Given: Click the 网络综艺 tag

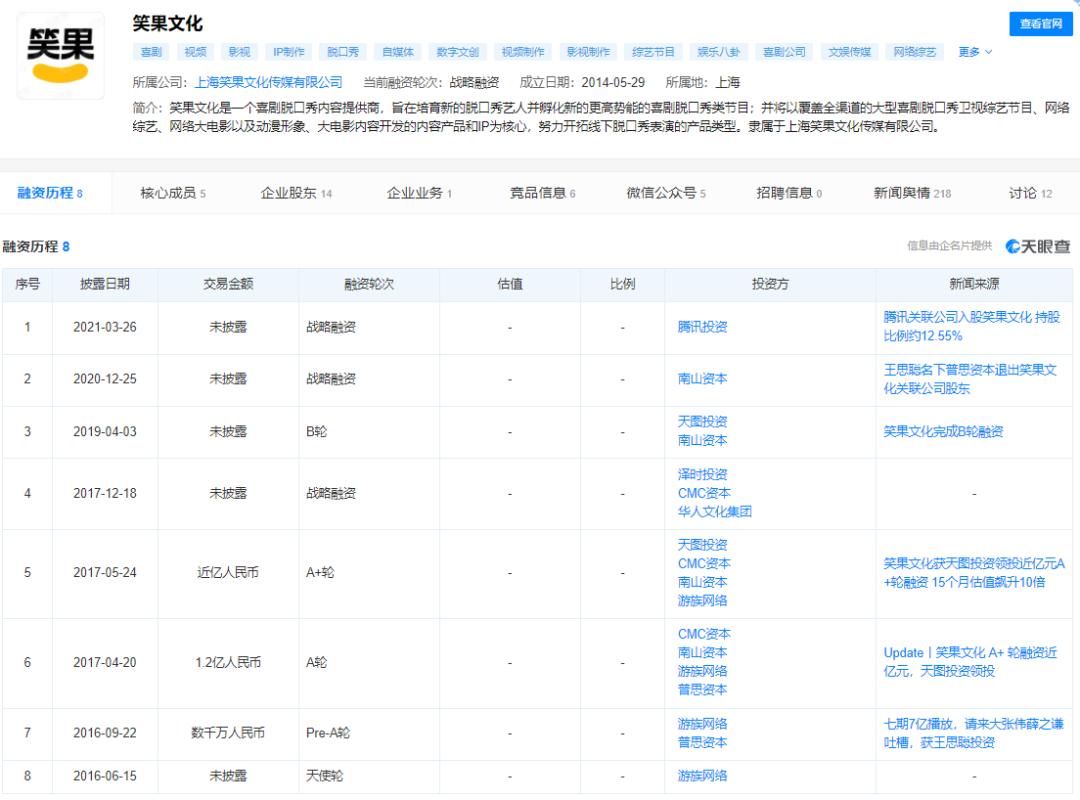Looking at the screenshot, I should [914, 52].
